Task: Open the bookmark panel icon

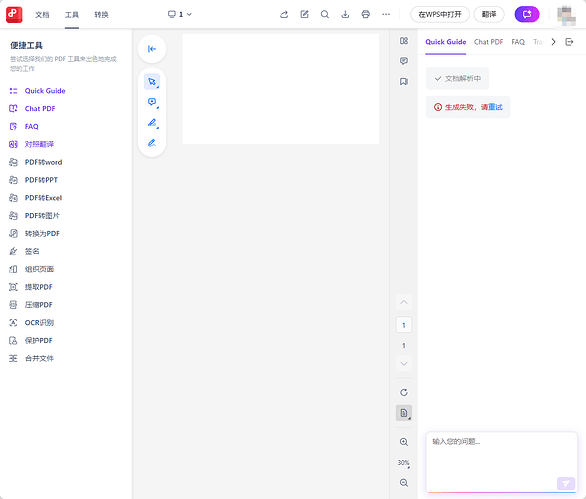Action: click(404, 81)
